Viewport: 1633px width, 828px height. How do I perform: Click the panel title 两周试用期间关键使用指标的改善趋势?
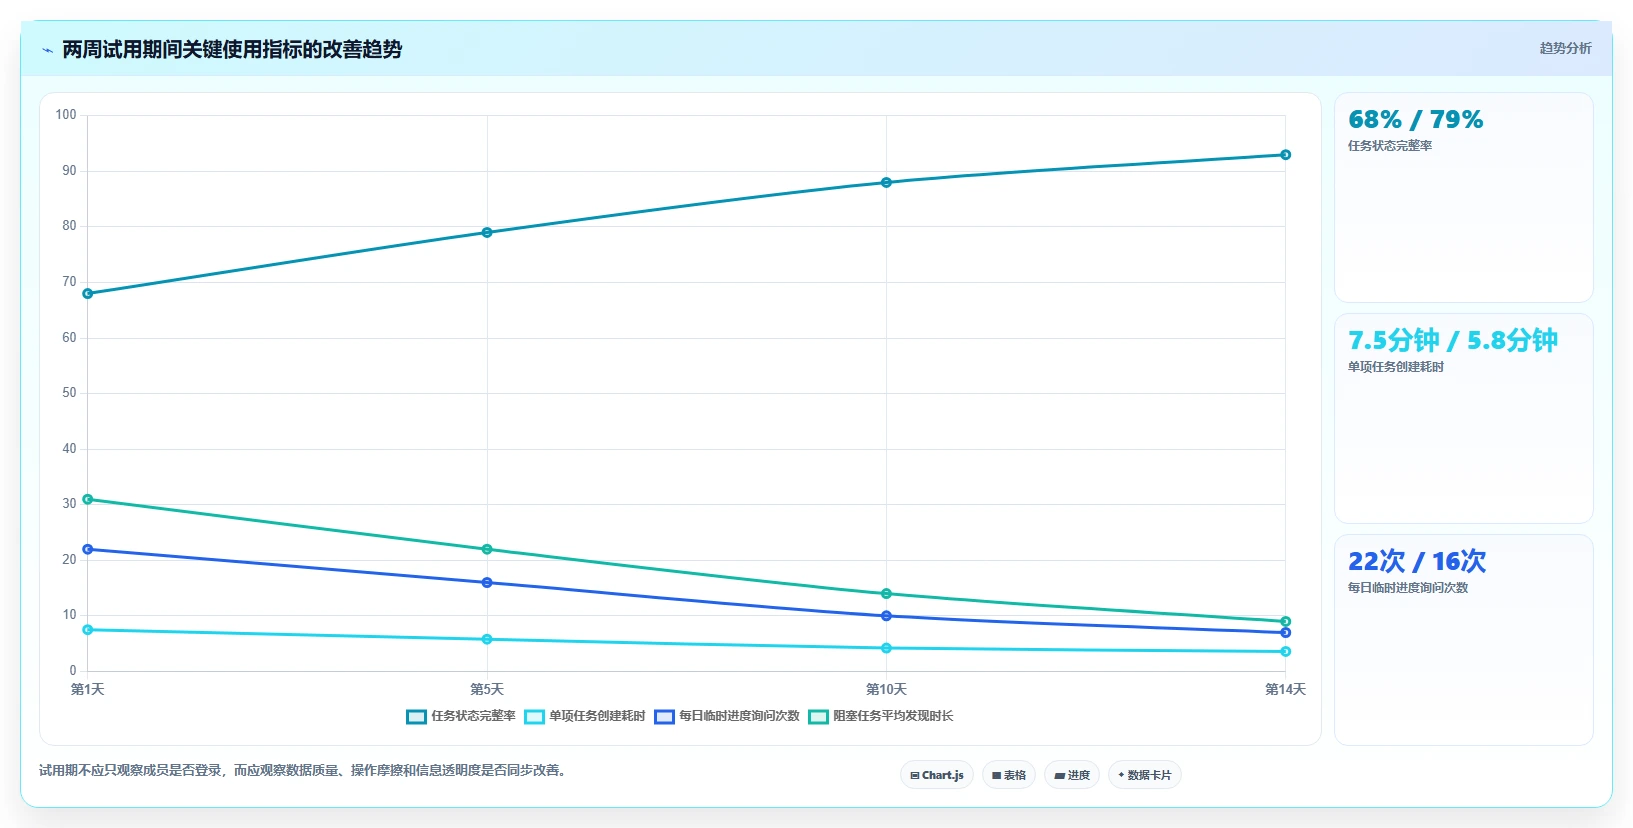(x=232, y=49)
